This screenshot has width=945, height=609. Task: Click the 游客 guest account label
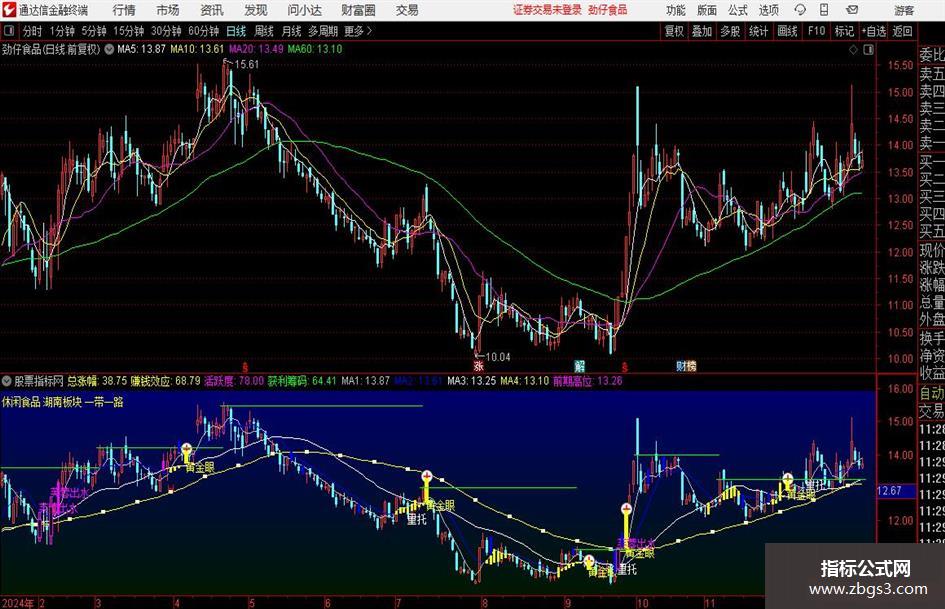[x=904, y=10]
